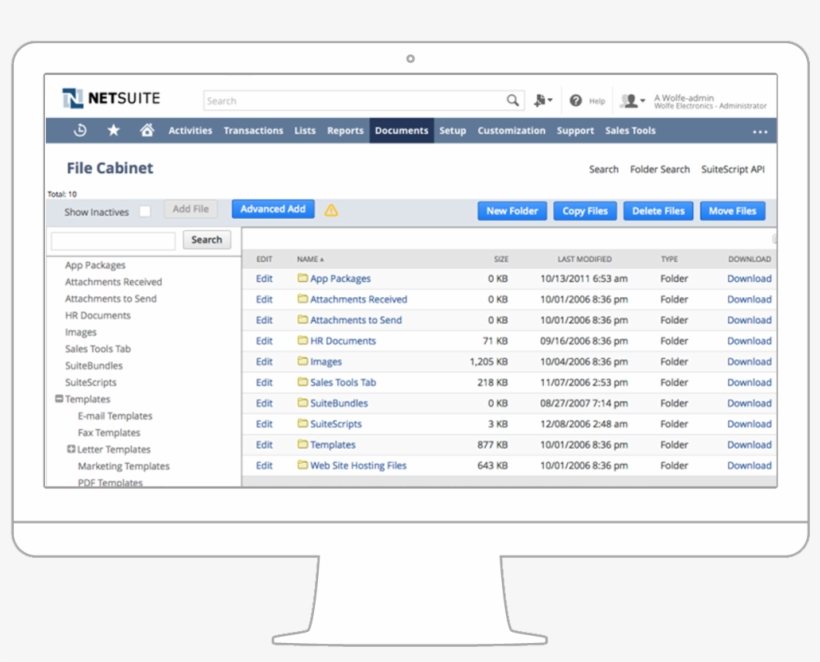Image resolution: width=820 pixels, height=662 pixels.
Task: Open the Transactions menu
Action: tap(253, 130)
